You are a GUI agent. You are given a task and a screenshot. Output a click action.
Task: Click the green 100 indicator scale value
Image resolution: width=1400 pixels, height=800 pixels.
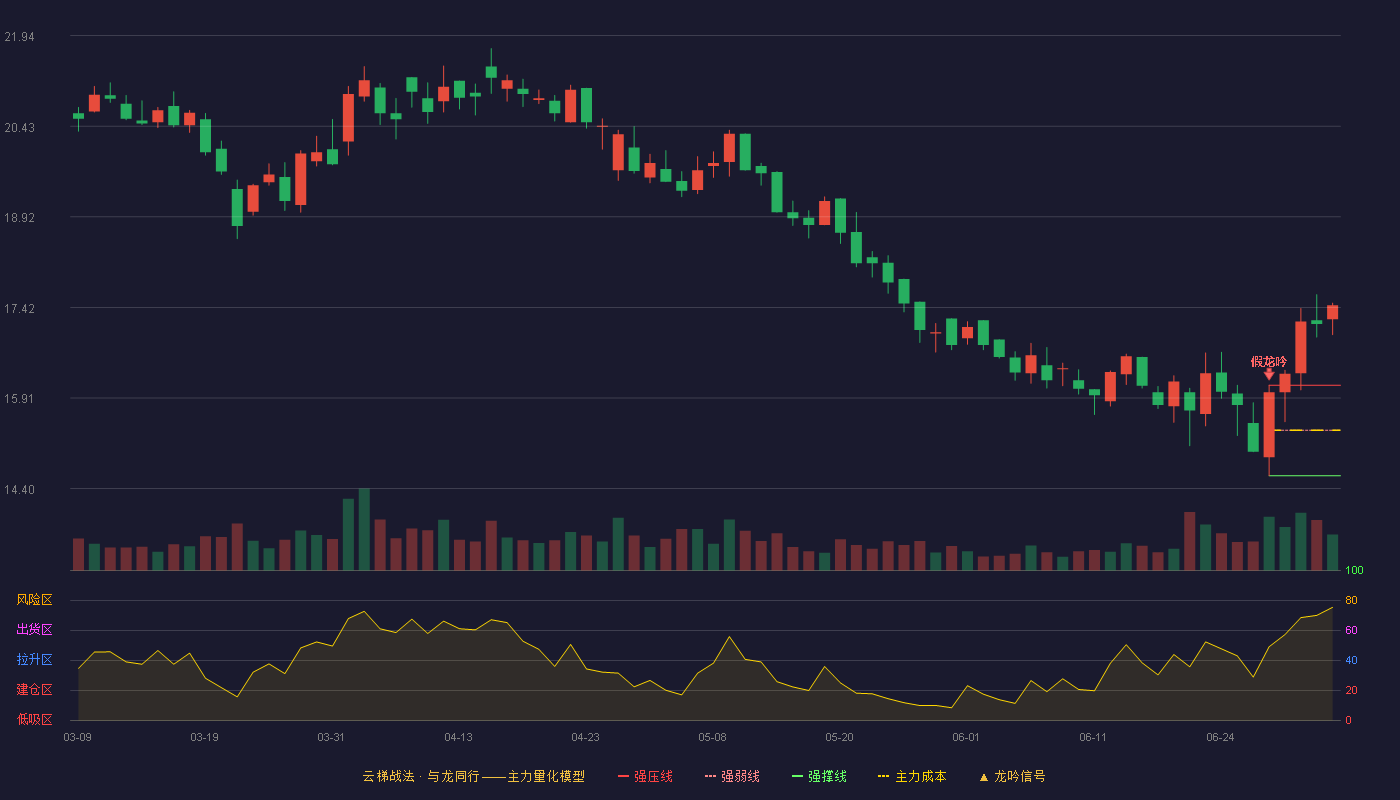coord(1354,571)
